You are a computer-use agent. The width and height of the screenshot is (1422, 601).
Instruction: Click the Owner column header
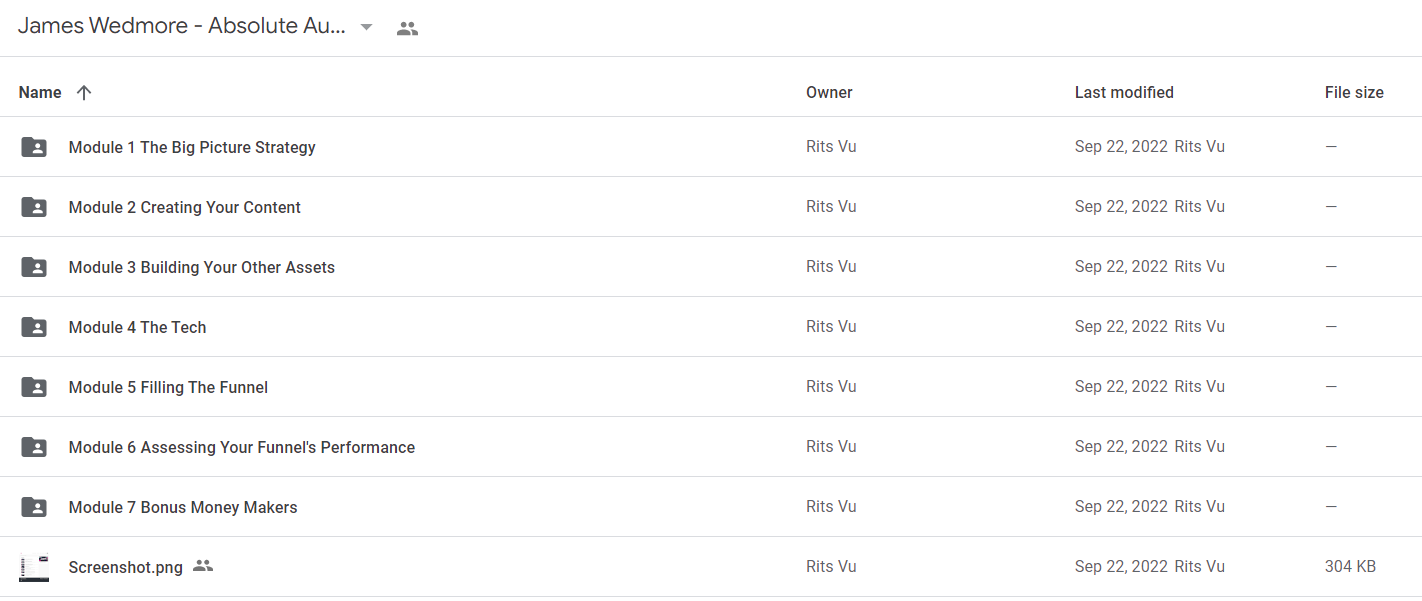click(829, 92)
